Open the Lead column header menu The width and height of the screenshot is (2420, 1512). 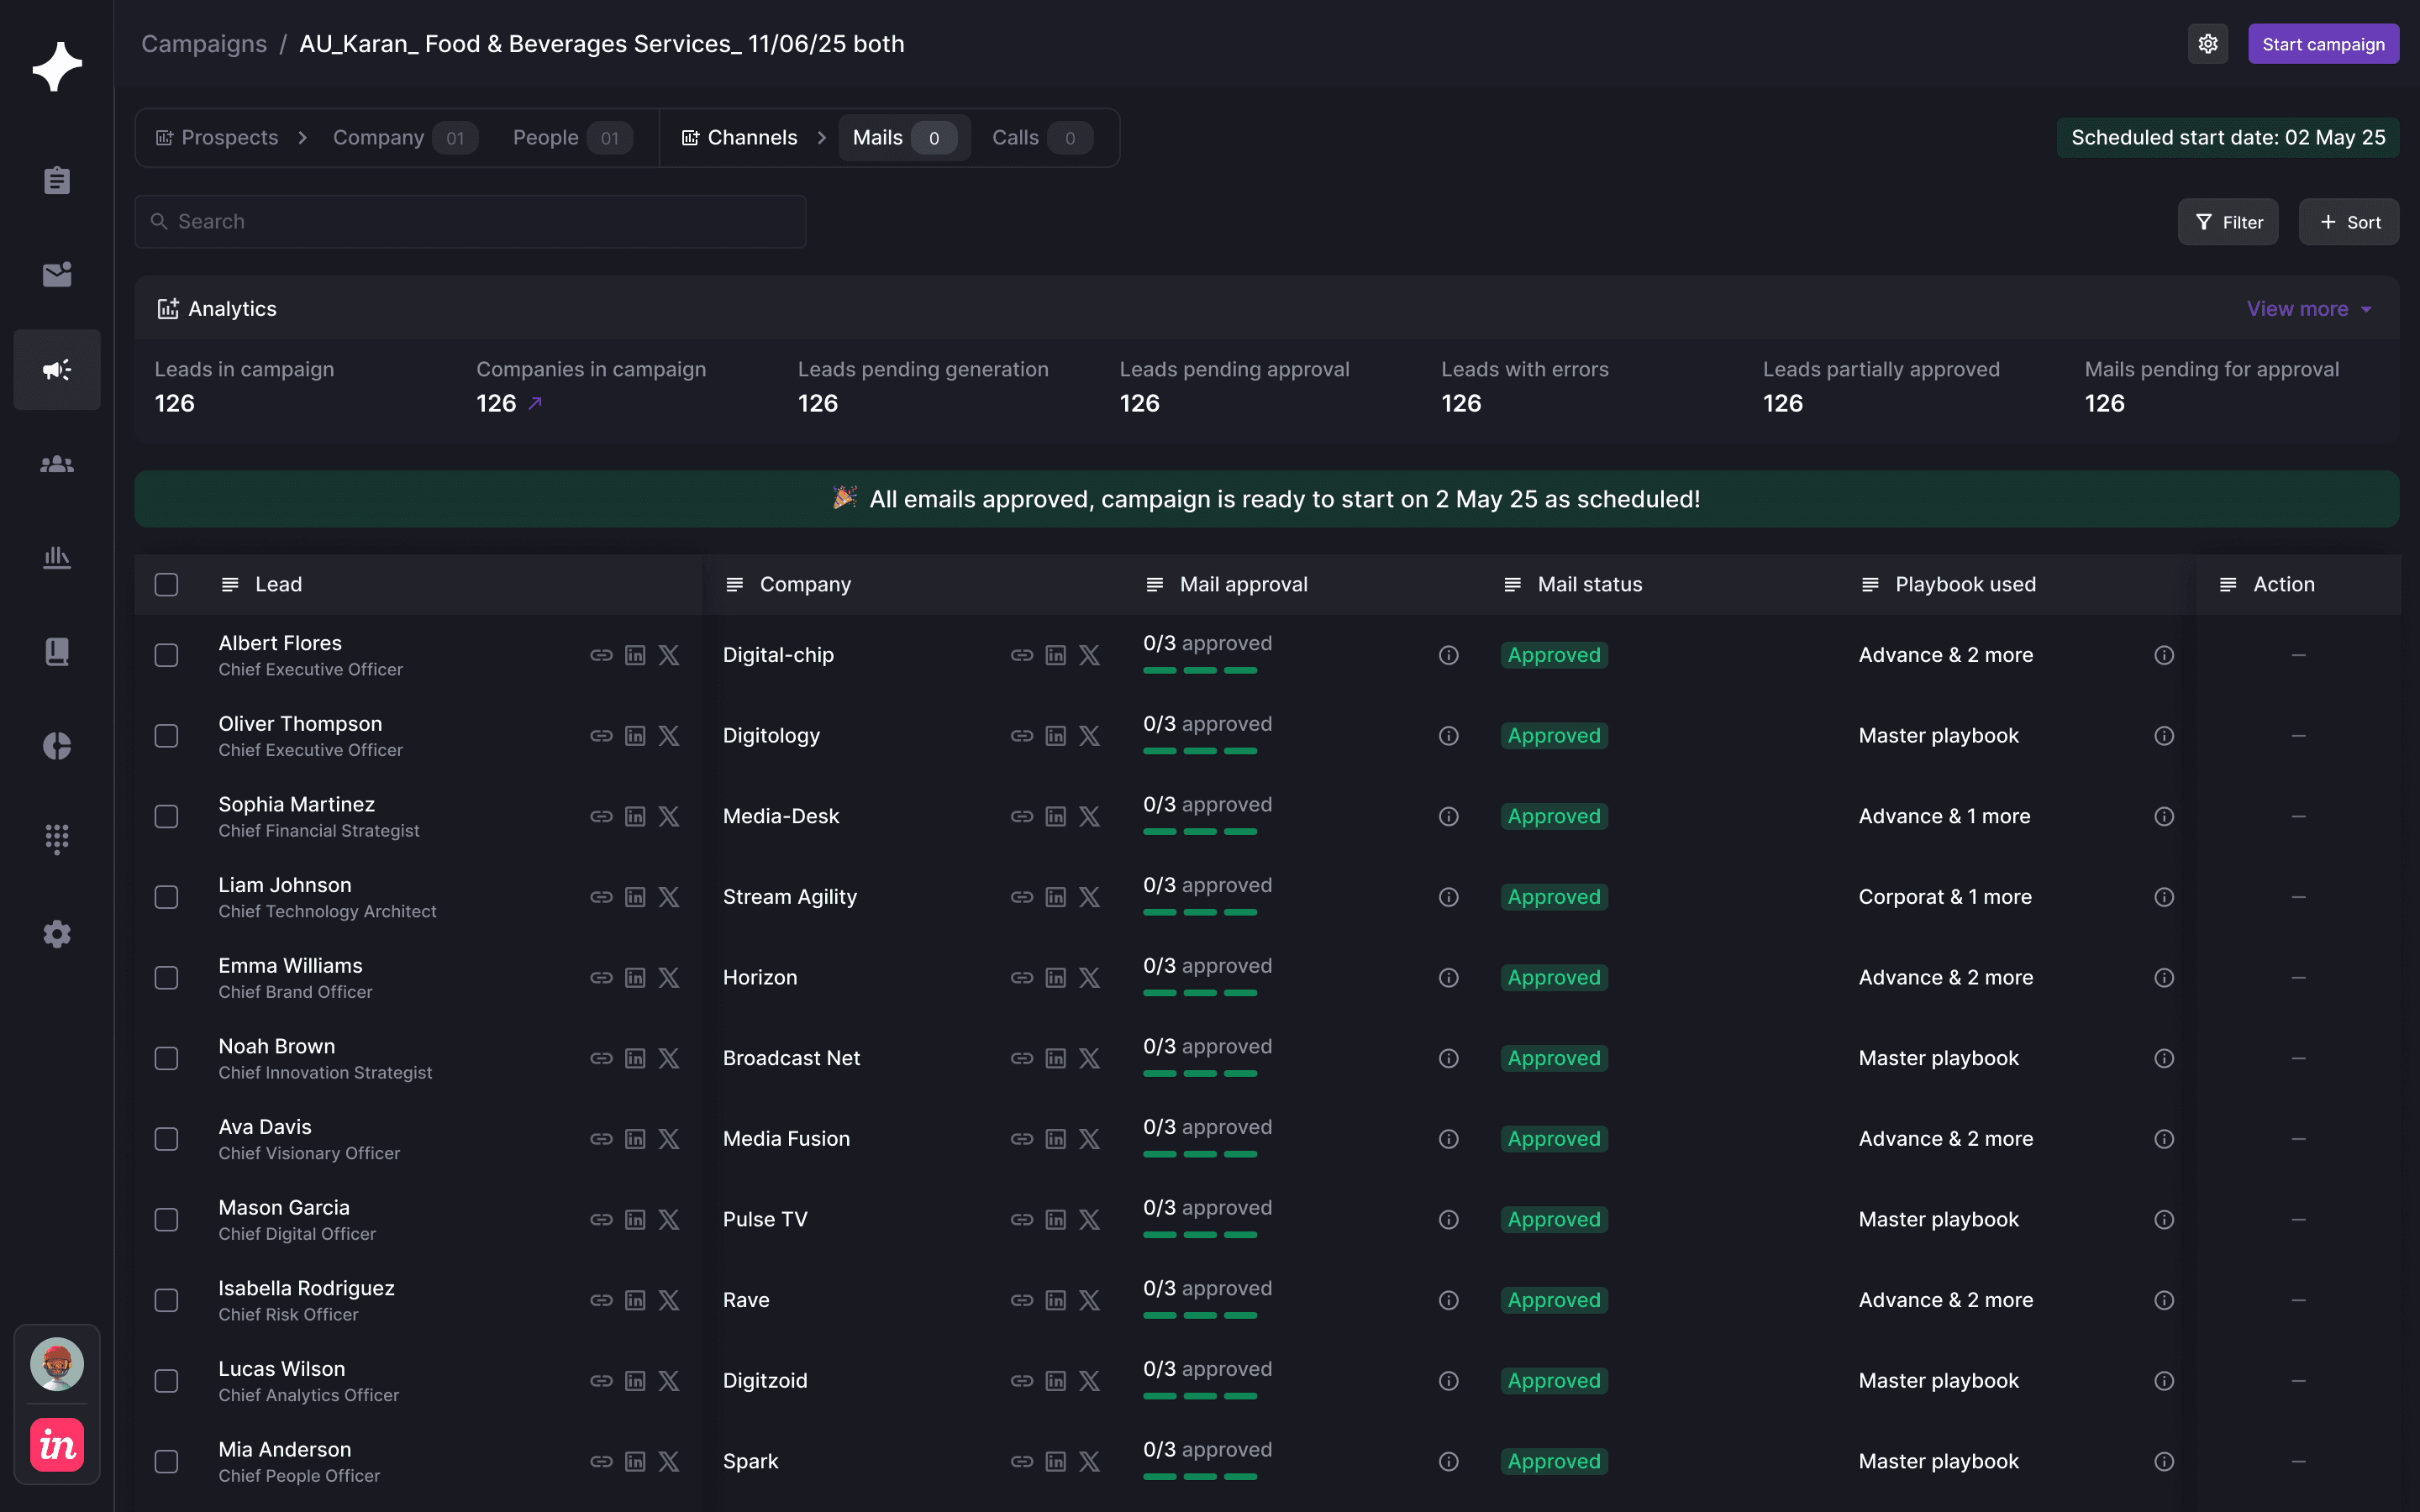click(230, 585)
